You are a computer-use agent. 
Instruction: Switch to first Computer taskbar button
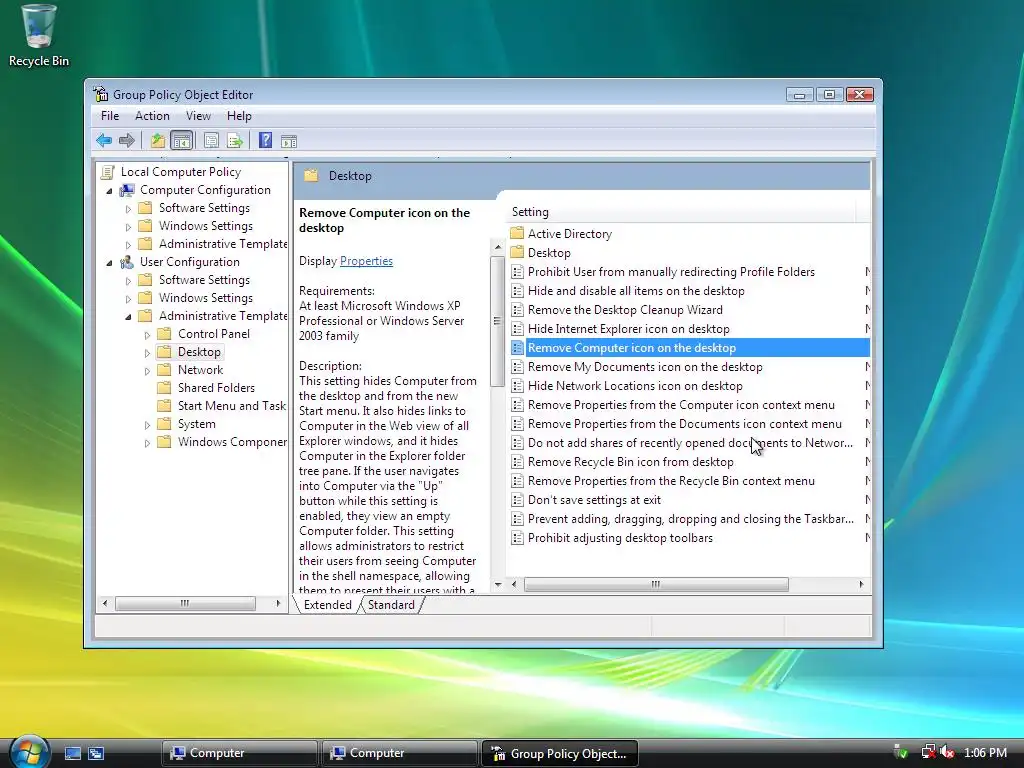coord(239,753)
